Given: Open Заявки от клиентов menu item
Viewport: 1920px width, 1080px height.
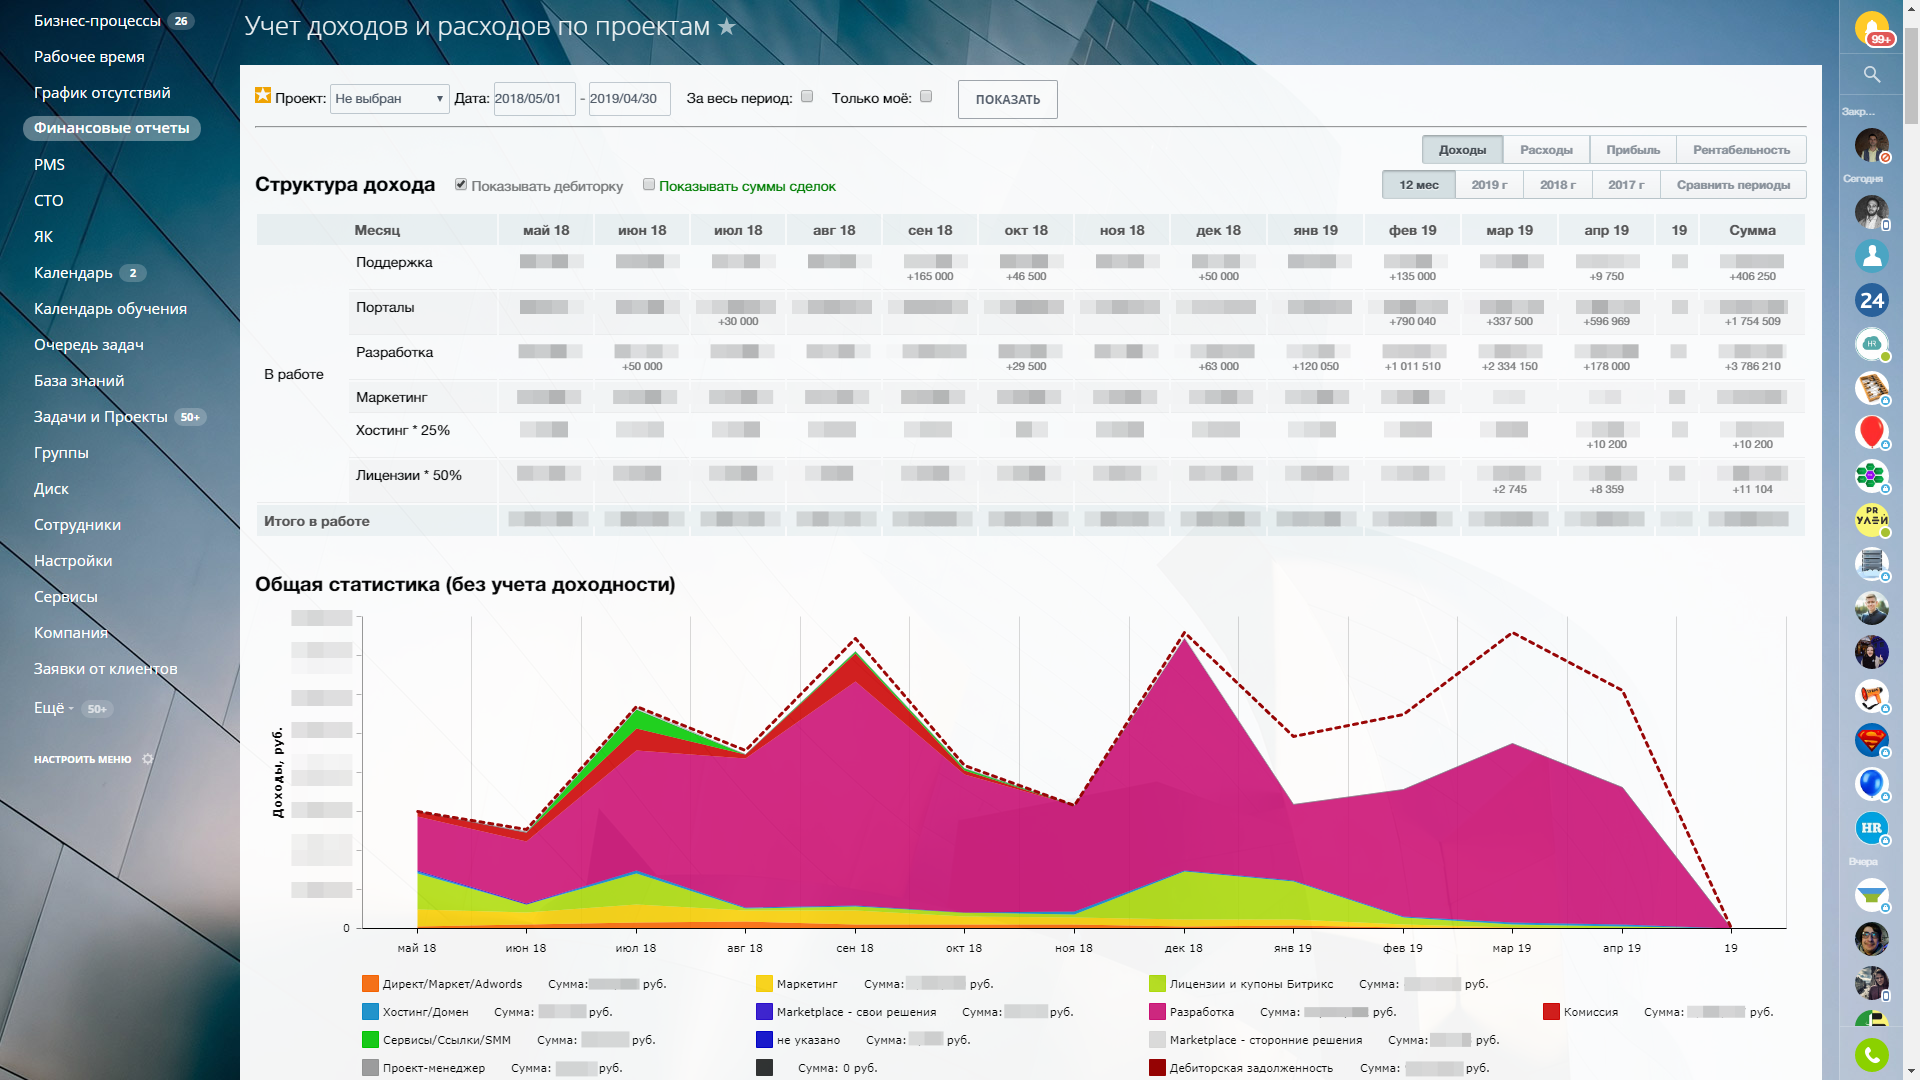Looking at the screenshot, I should pos(105,669).
